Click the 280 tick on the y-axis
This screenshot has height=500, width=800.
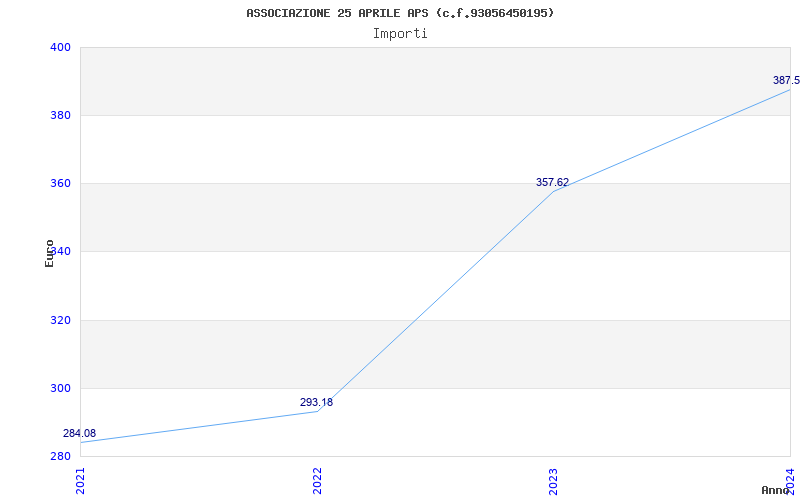(x=59, y=456)
